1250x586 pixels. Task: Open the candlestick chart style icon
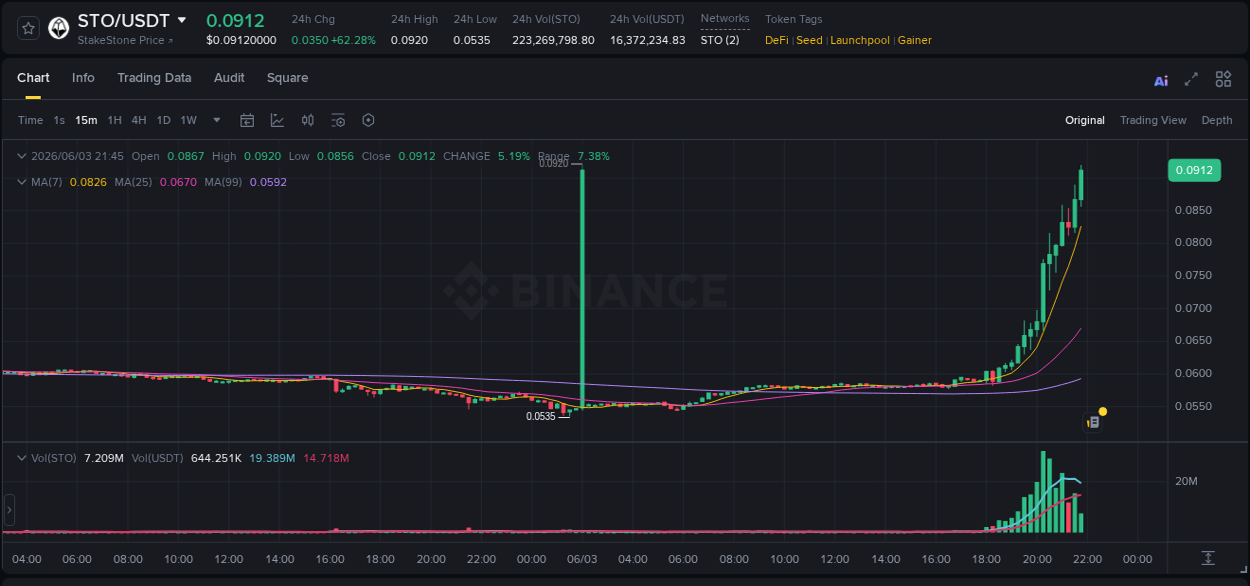coord(308,120)
